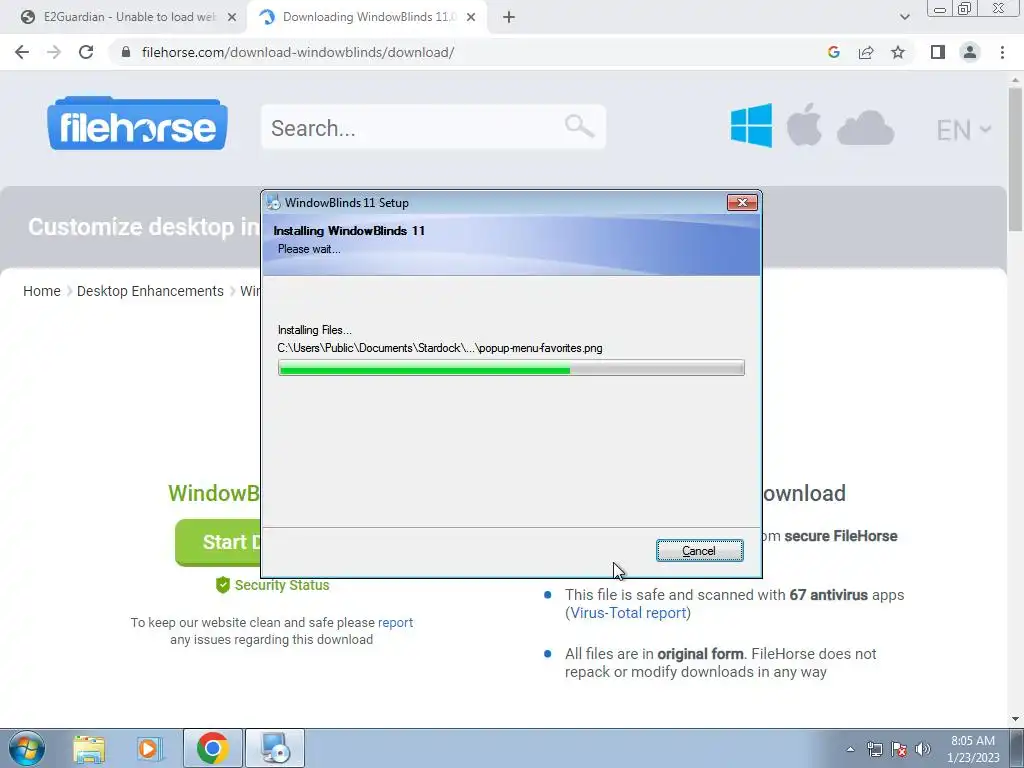1024x768 pixels.
Task: Open the network tray icon
Action: 875,749
